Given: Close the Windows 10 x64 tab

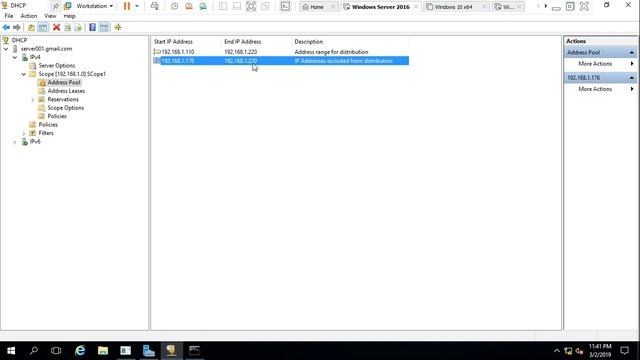Looking at the screenshot, I should coord(484,7).
